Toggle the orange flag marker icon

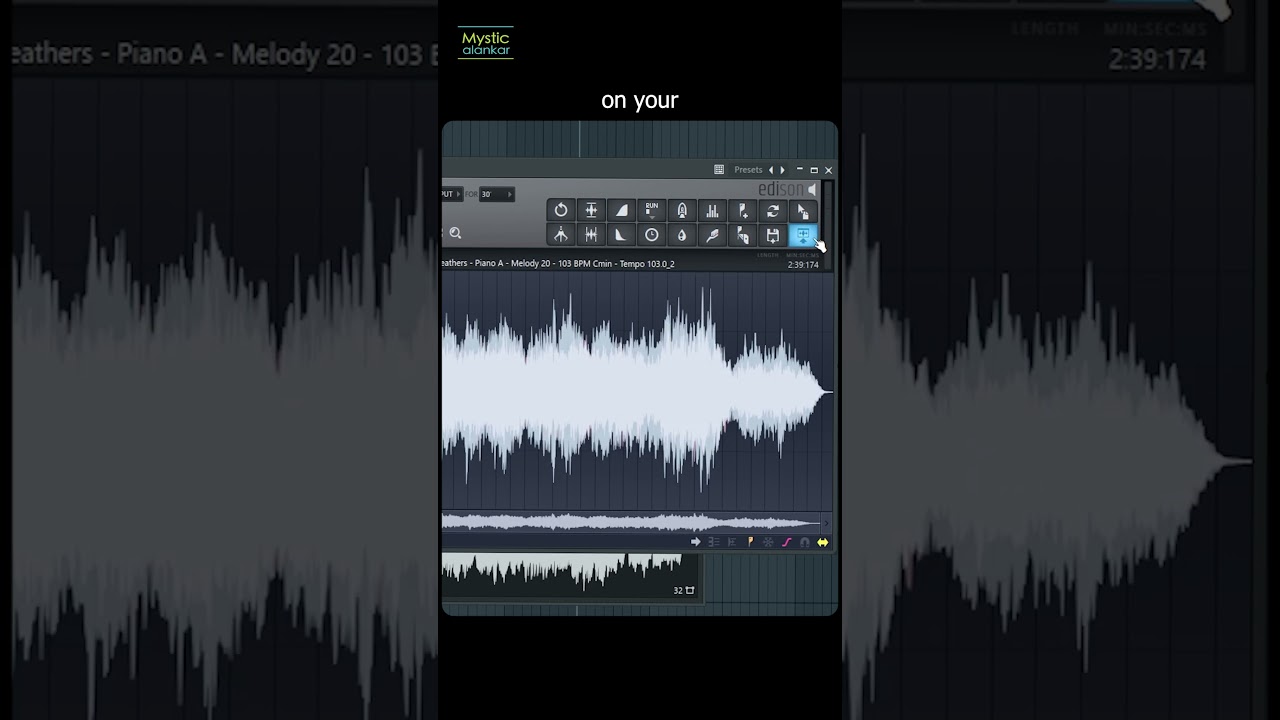point(750,542)
